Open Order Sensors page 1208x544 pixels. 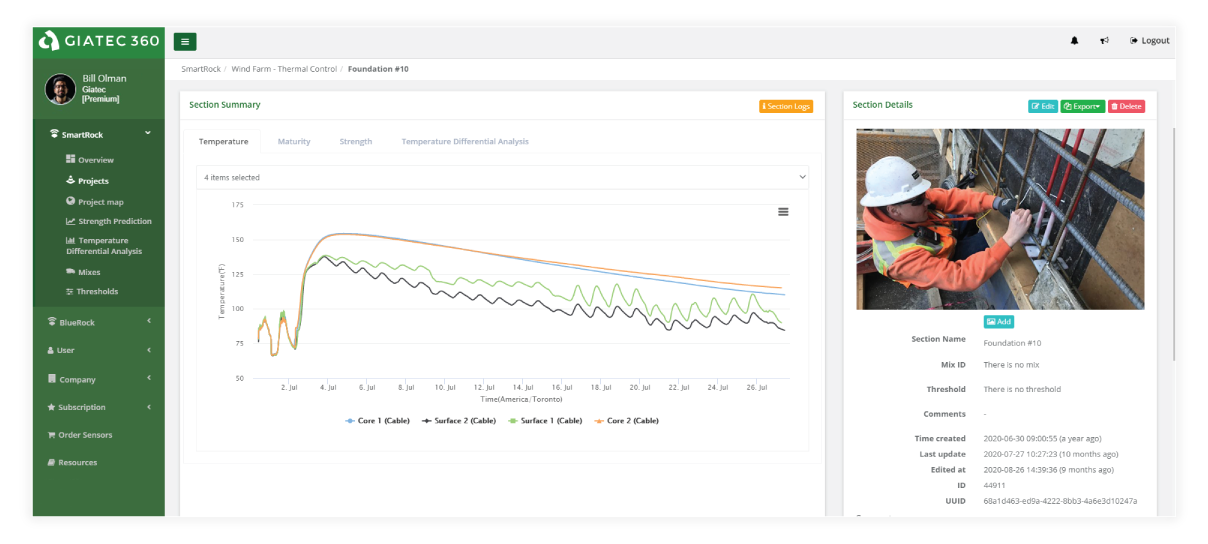point(84,435)
